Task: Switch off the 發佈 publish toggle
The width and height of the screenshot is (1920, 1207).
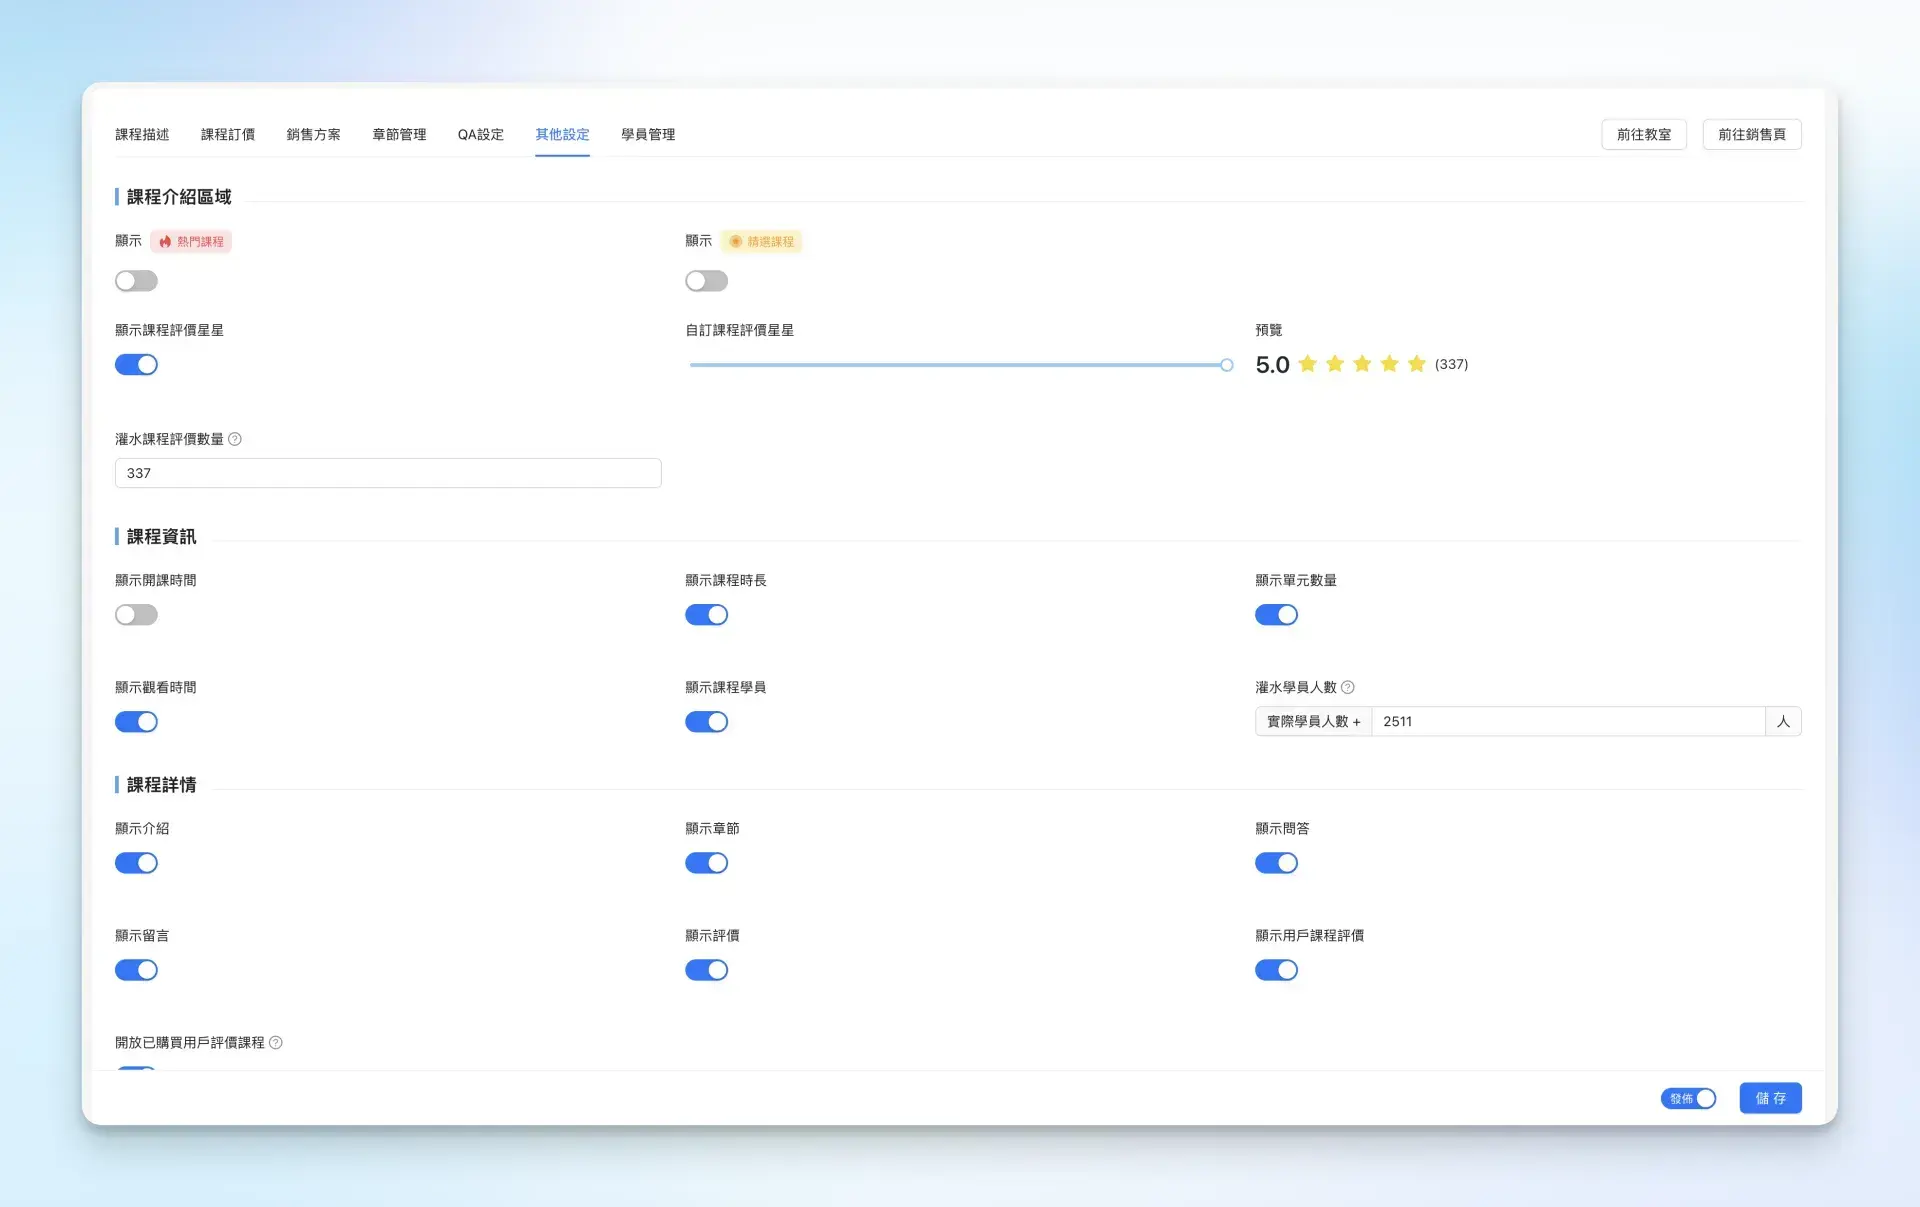Action: pos(1688,1098)
